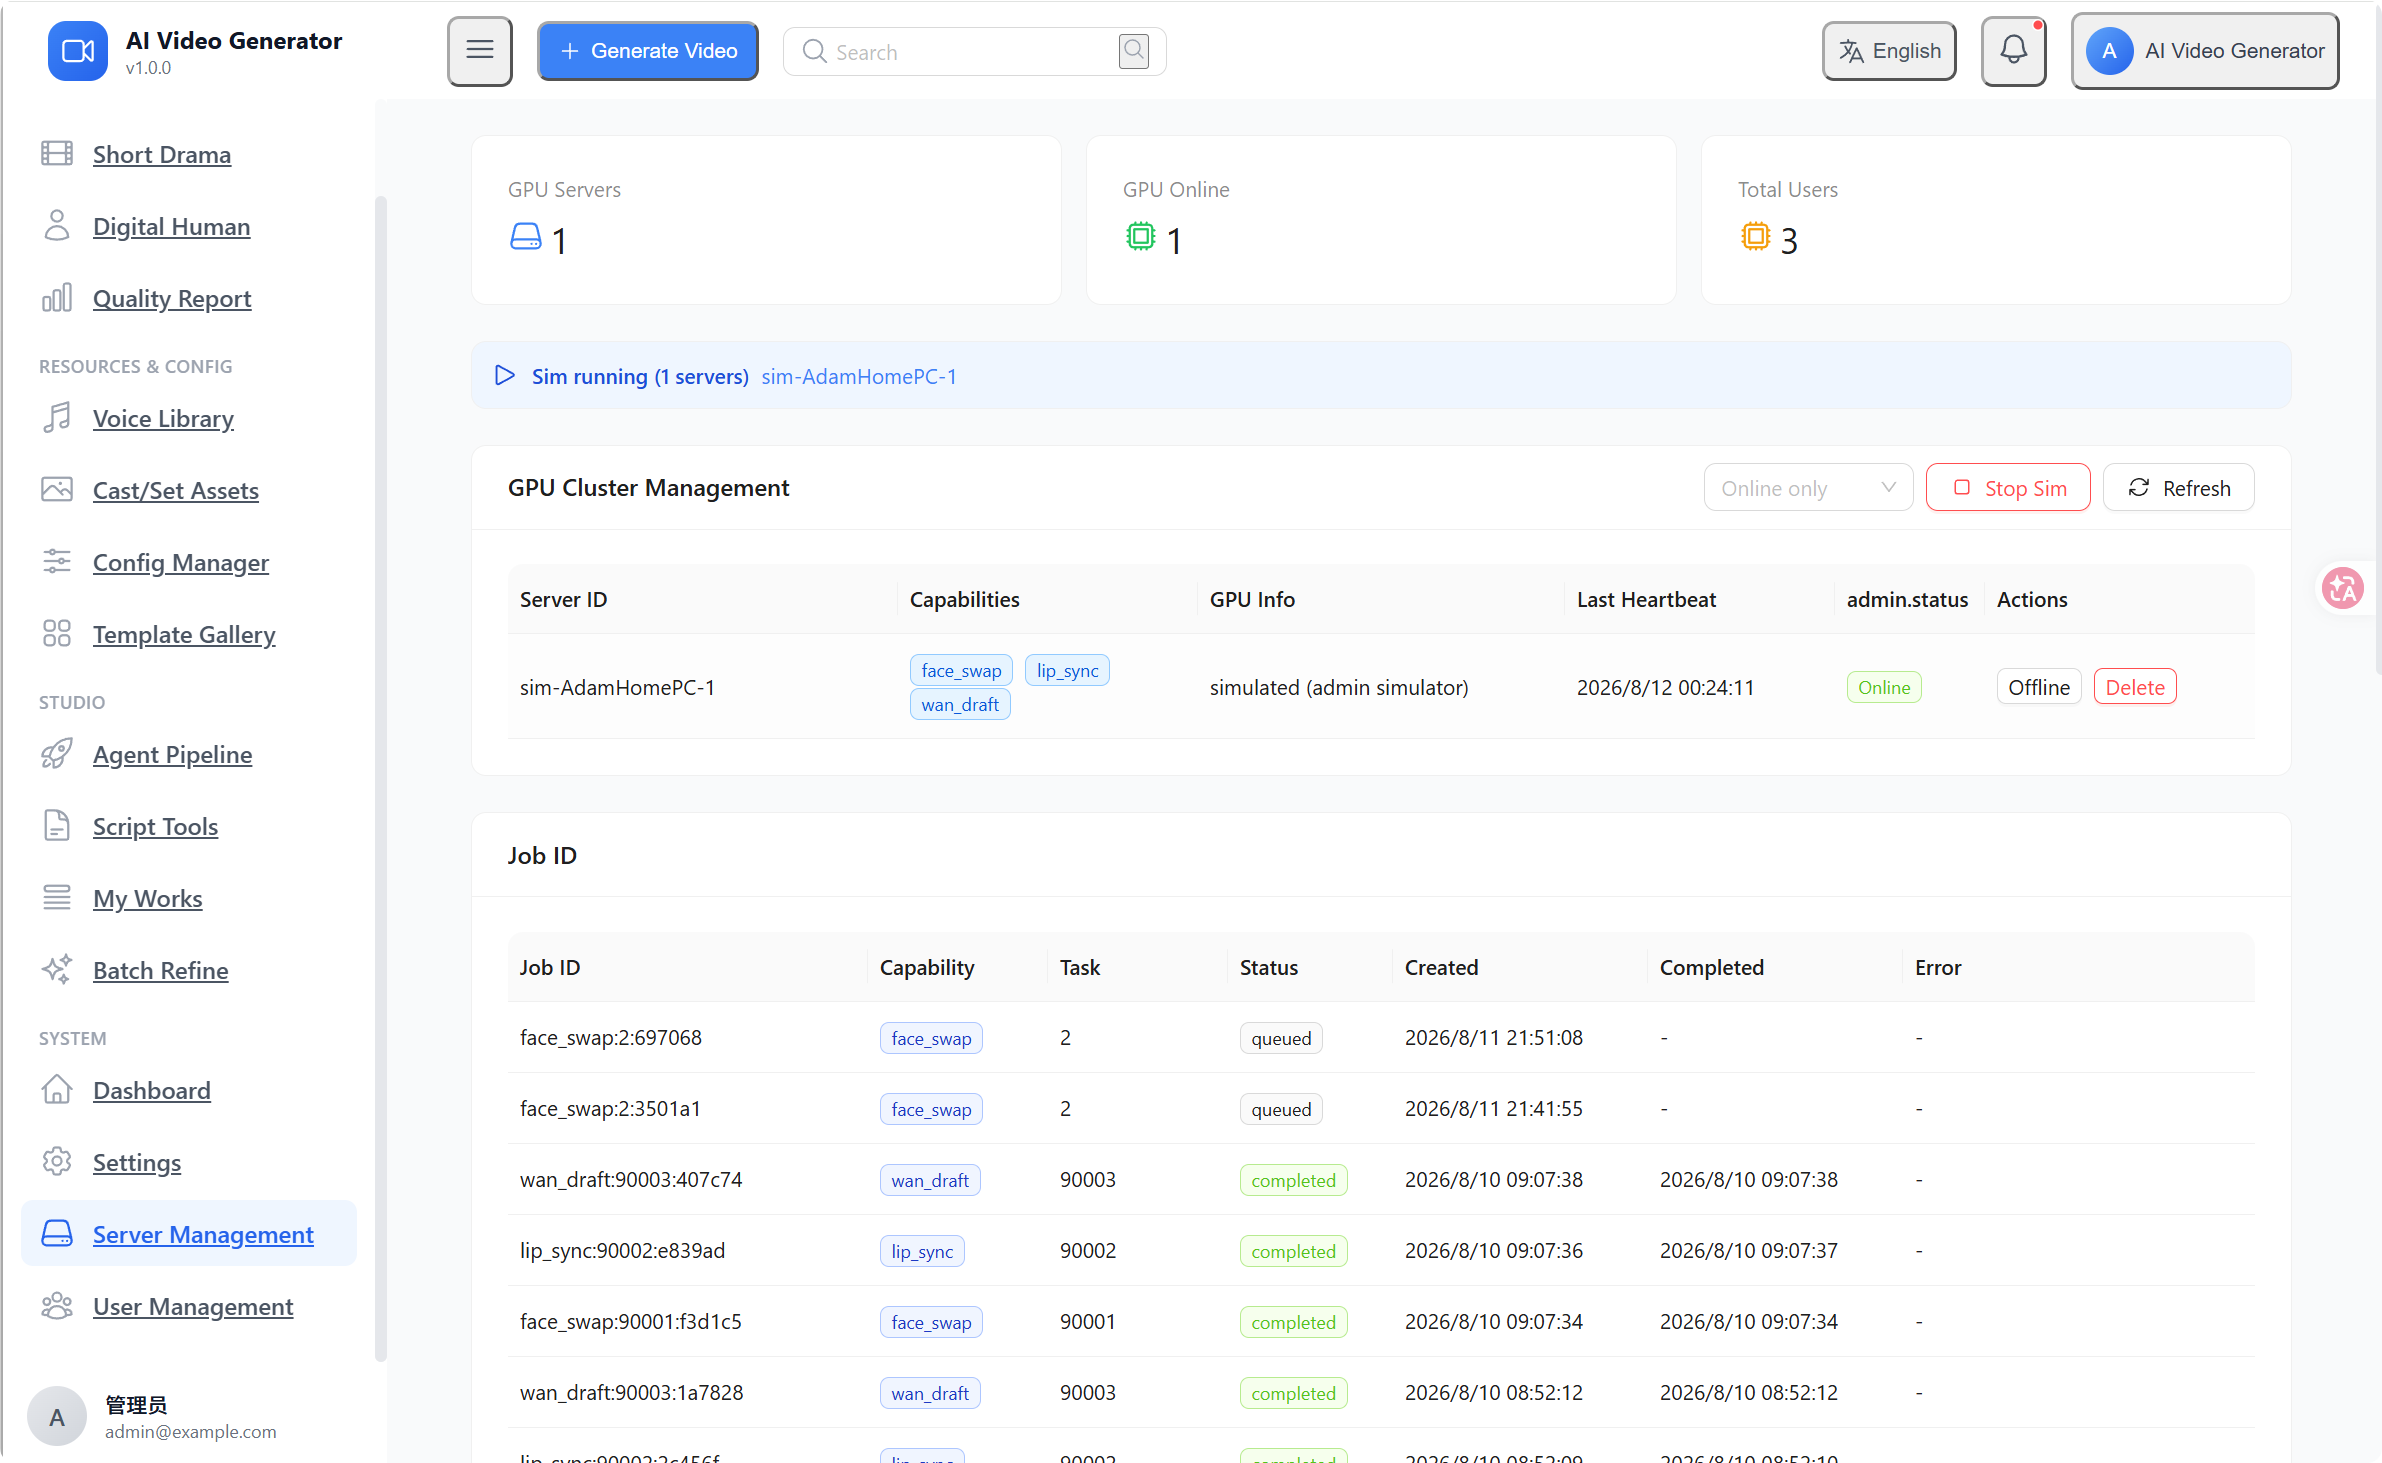Click the Template Gallery grid icon

[57, 634]
